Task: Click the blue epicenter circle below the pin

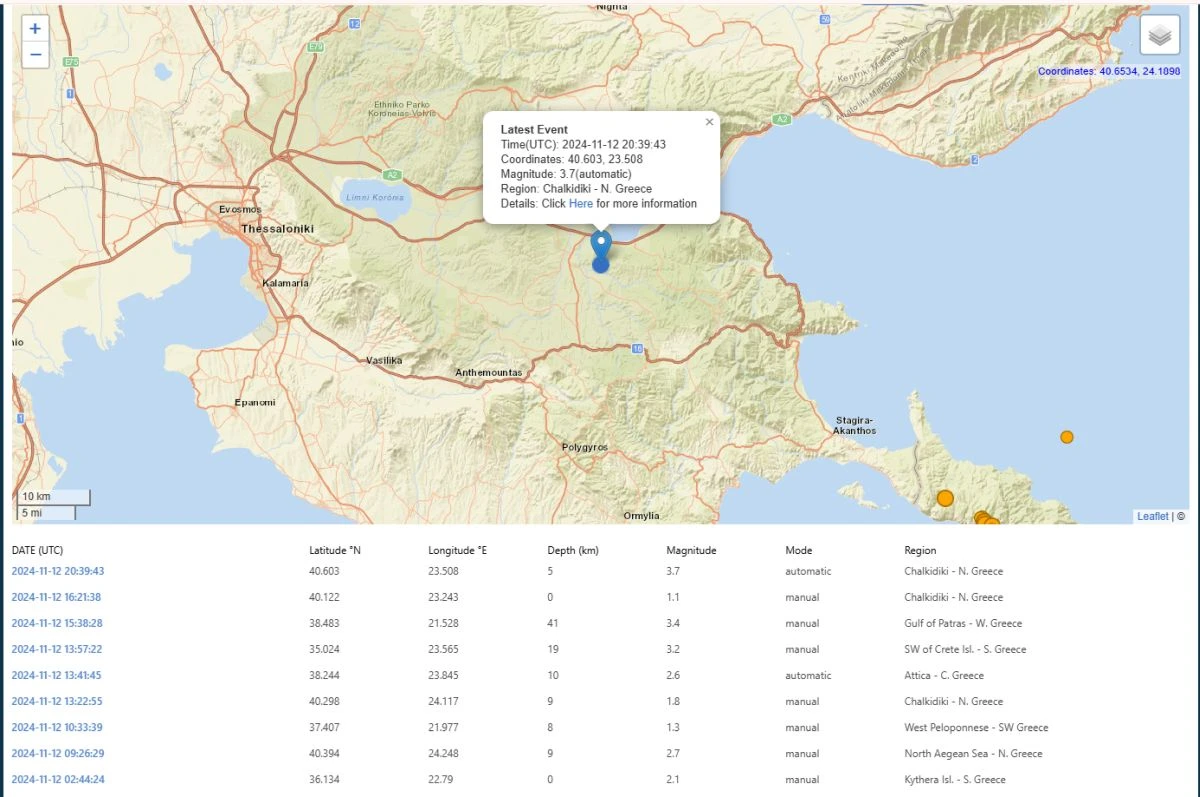Action: (600, 265)
